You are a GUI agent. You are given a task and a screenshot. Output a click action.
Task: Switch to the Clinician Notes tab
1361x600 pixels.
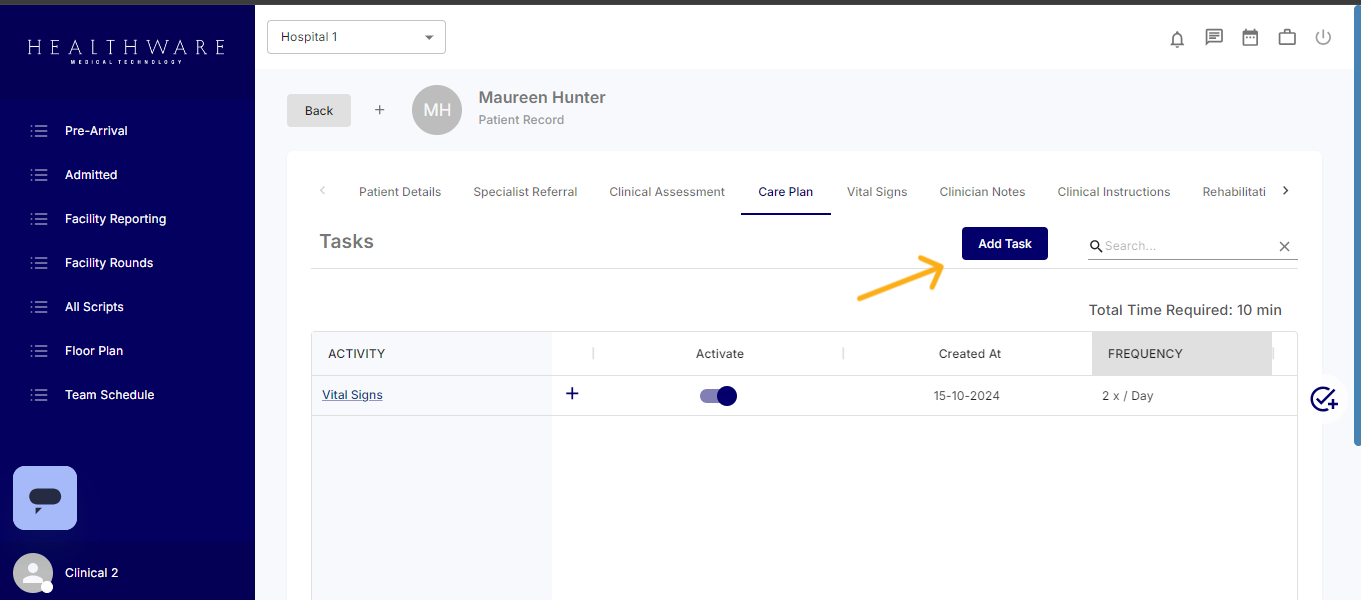coord(982,192)
